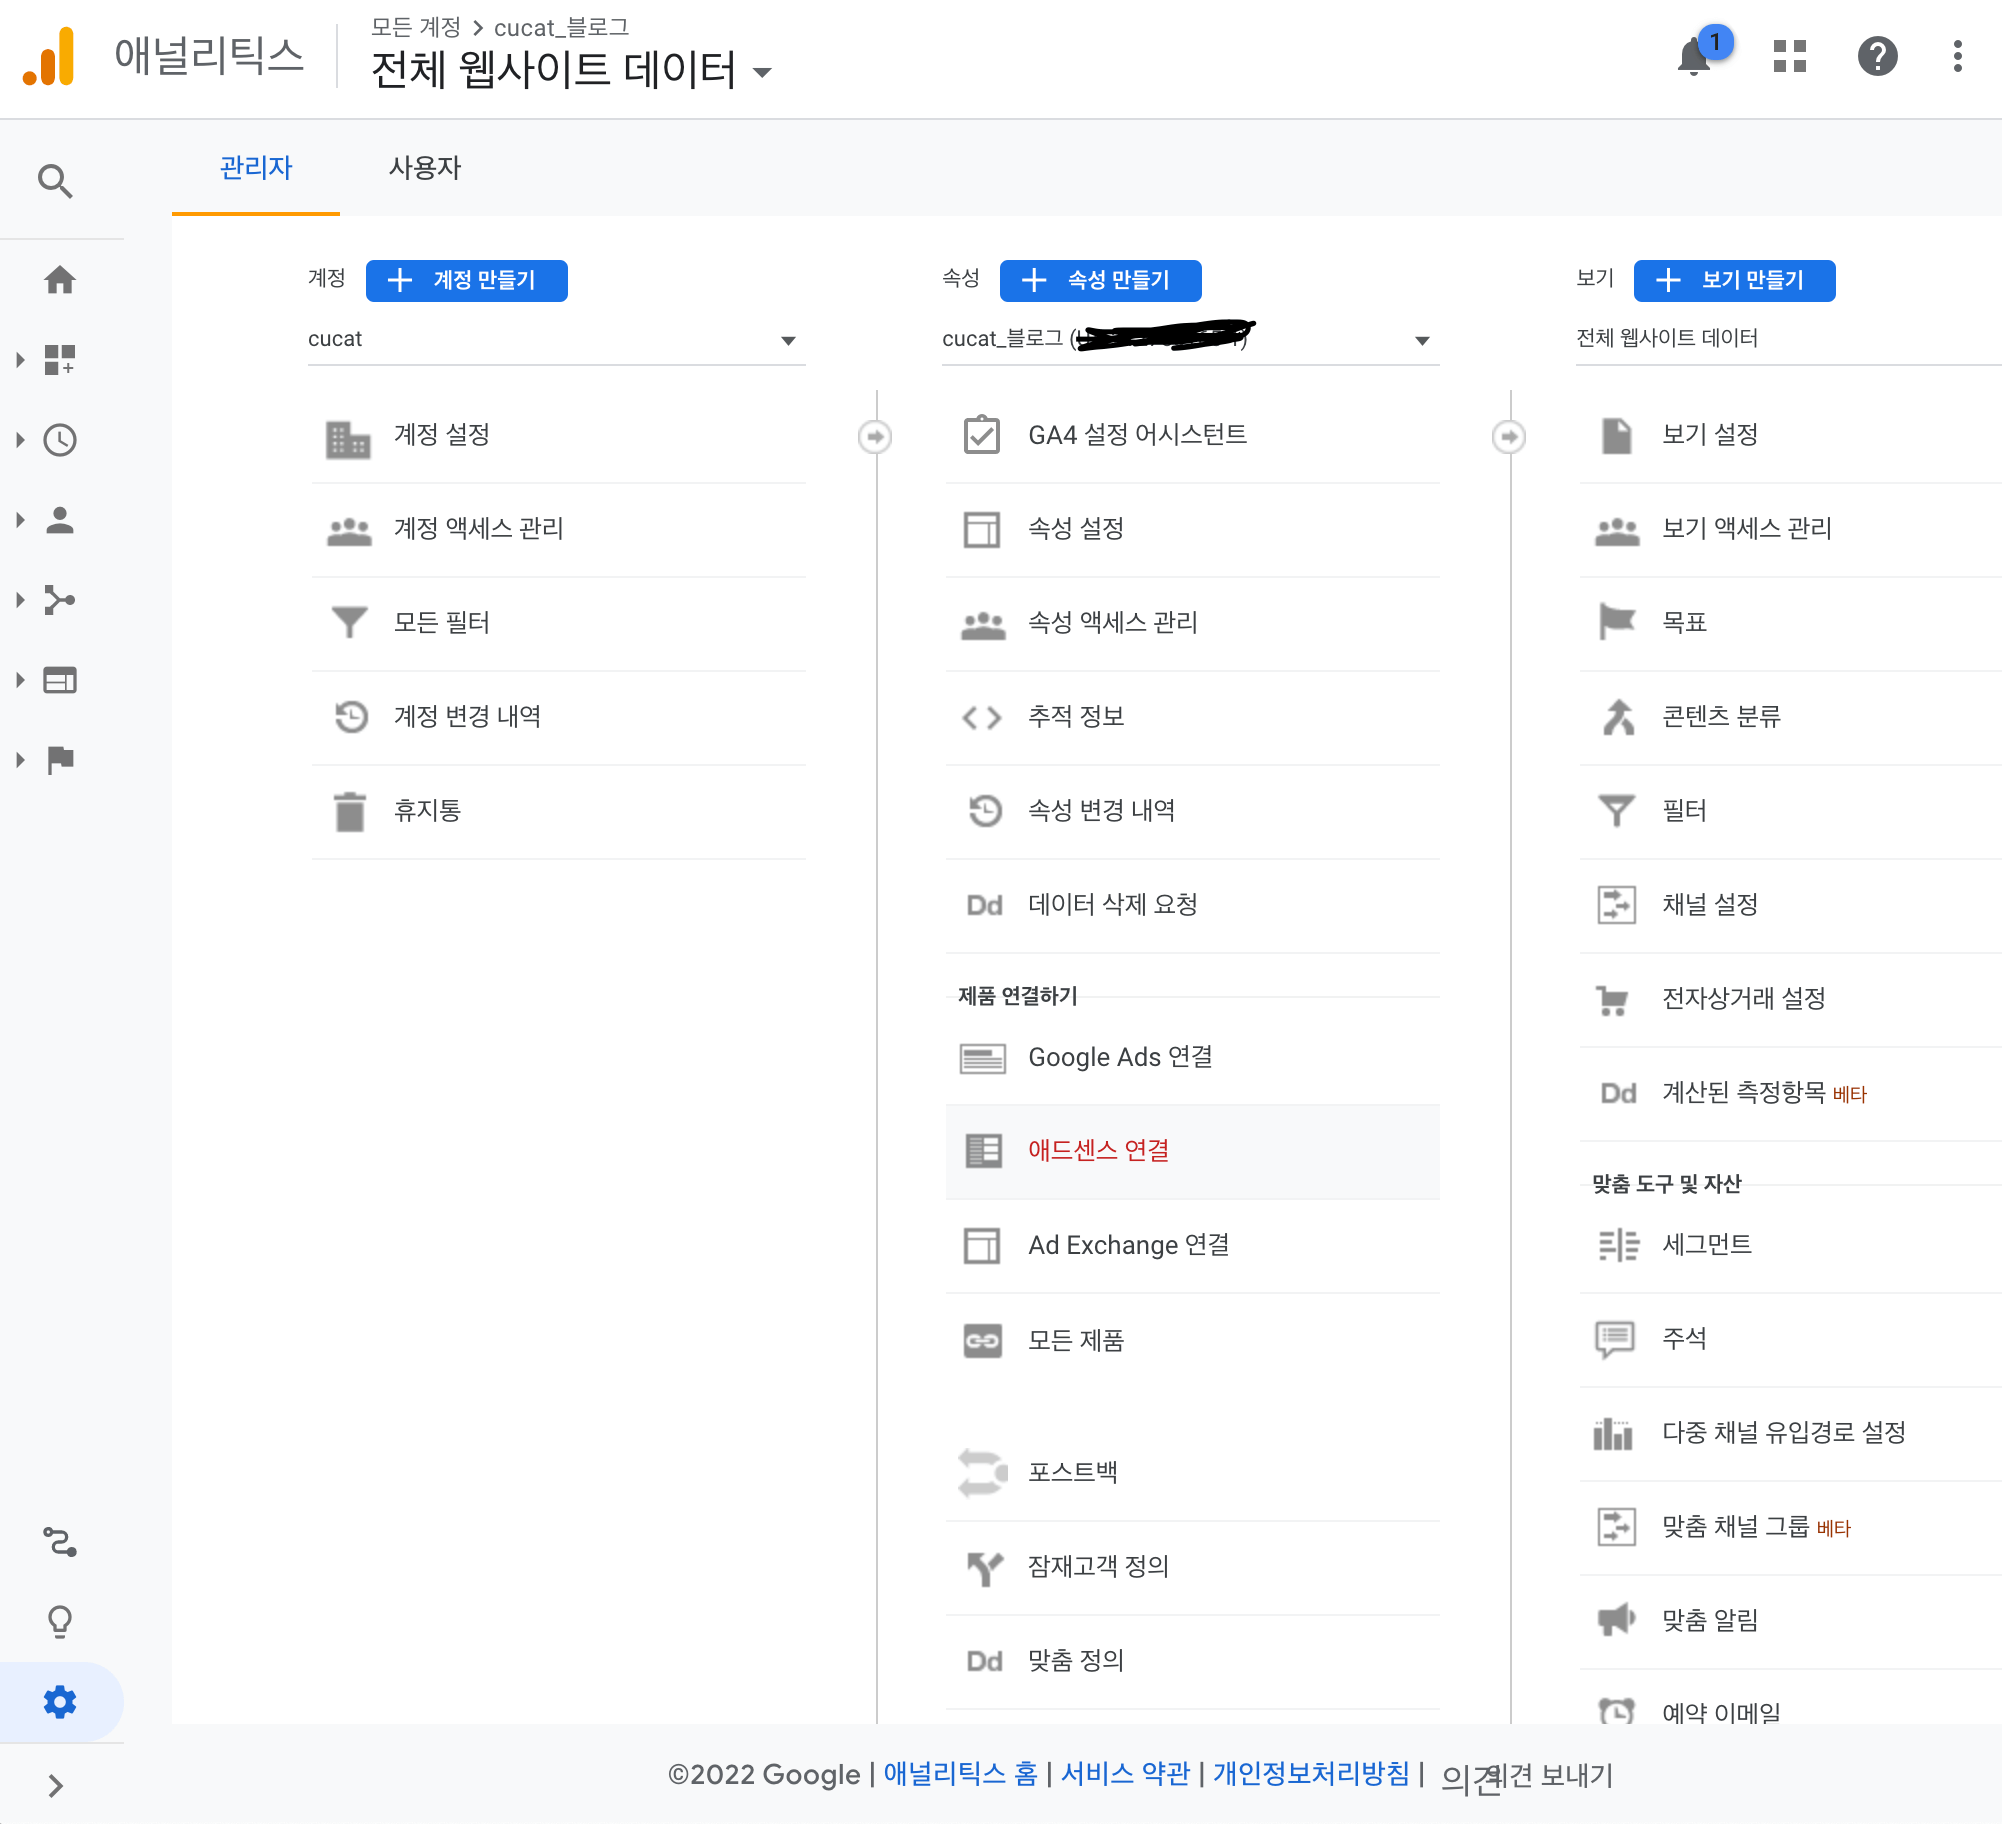
Task: Open the help question mark icon
Action: 1877,56
